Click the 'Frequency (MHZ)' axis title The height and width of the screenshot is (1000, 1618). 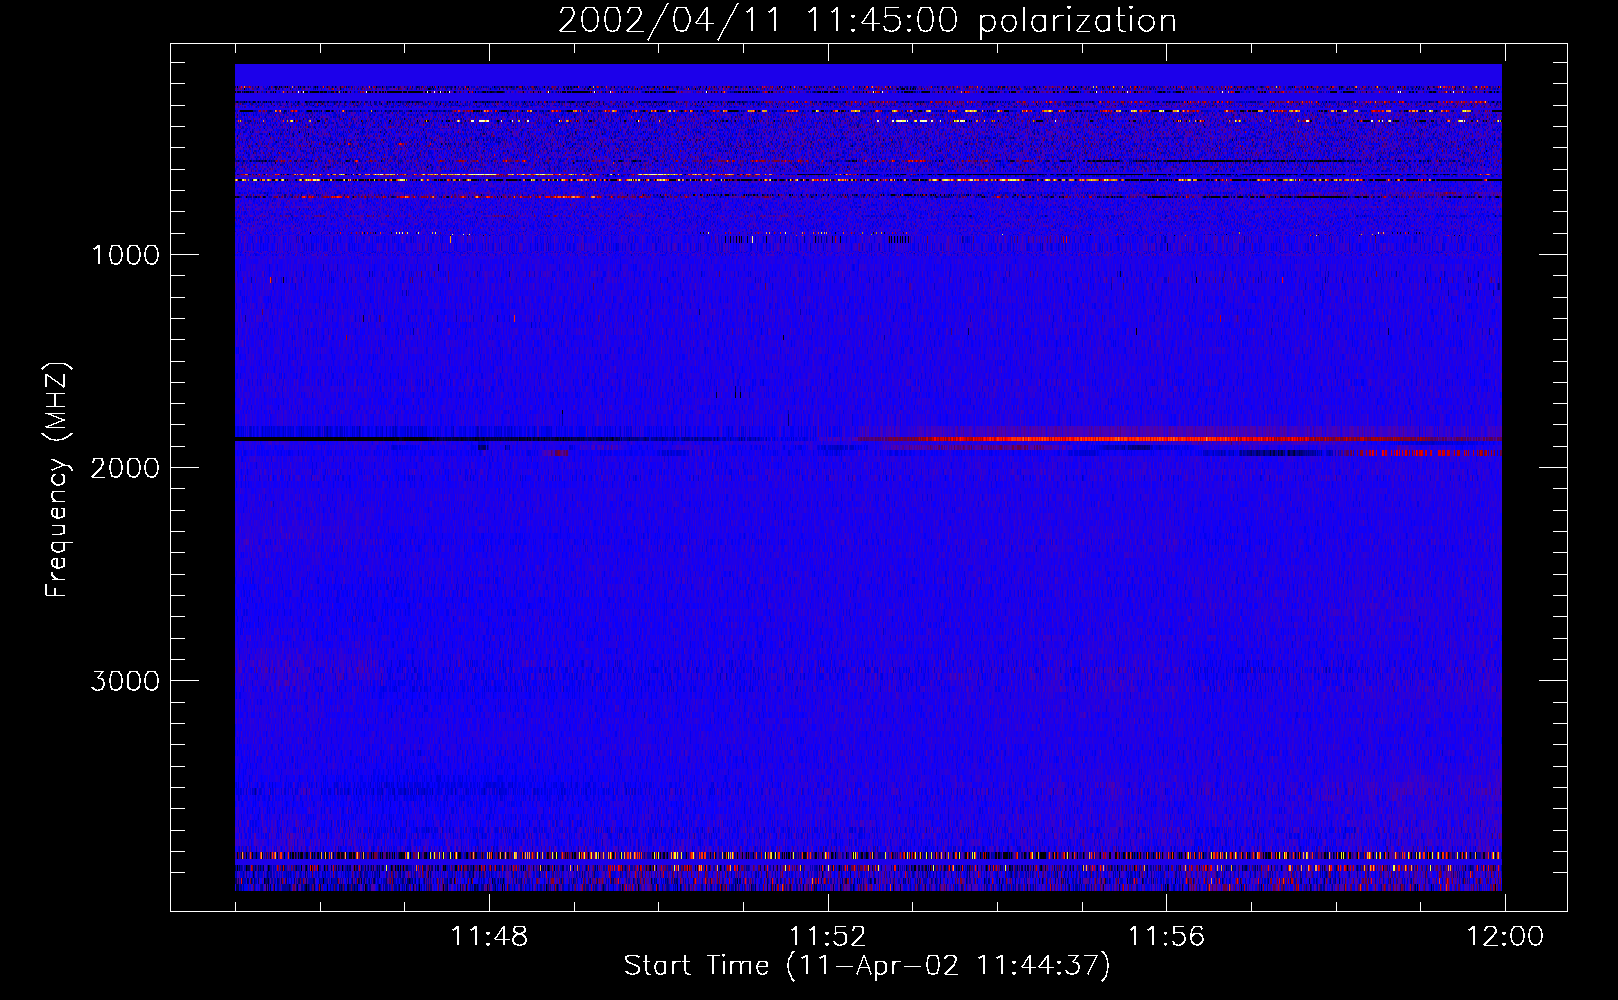(x=57, y=480)
